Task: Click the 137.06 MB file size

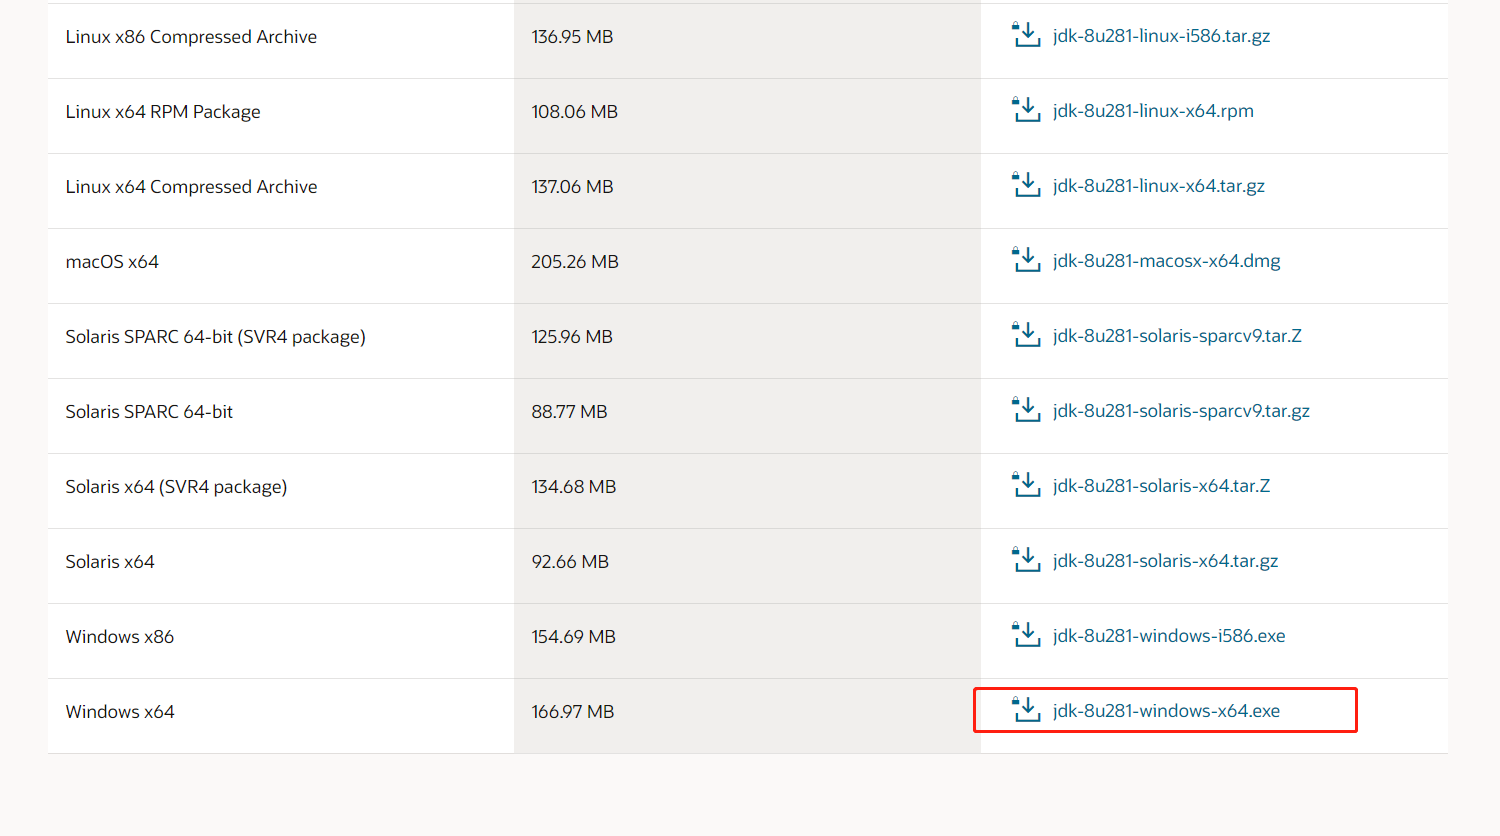Action: [x=573, y=187]
